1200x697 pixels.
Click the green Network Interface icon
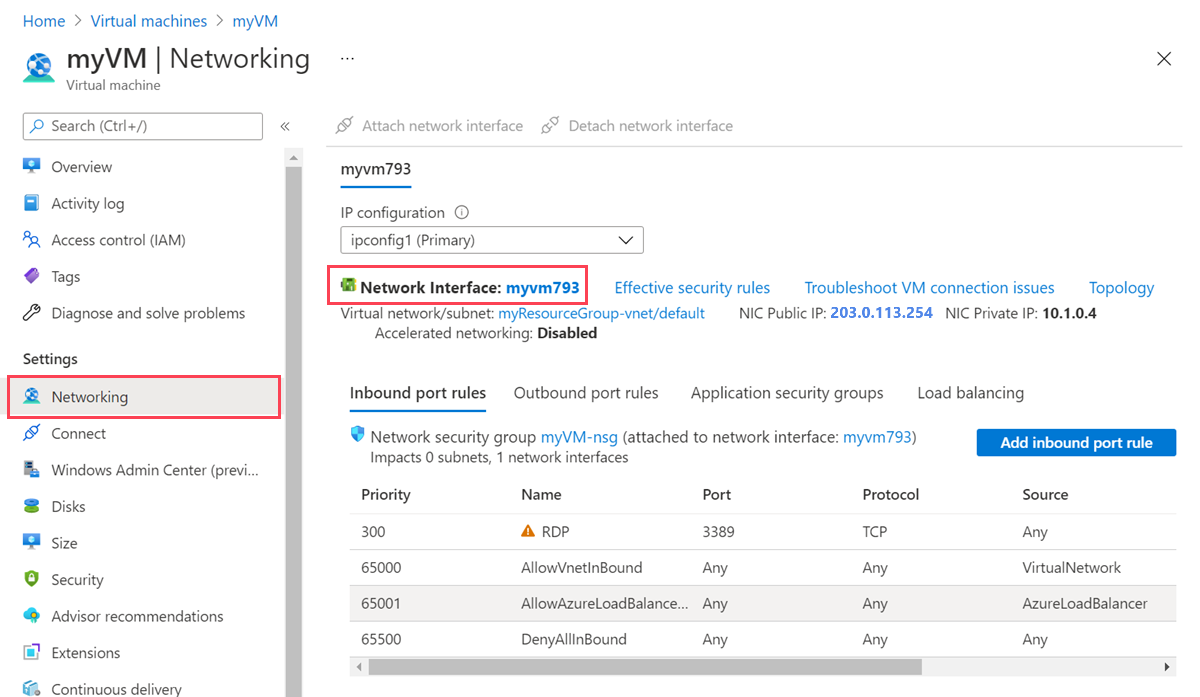point(348,286)
